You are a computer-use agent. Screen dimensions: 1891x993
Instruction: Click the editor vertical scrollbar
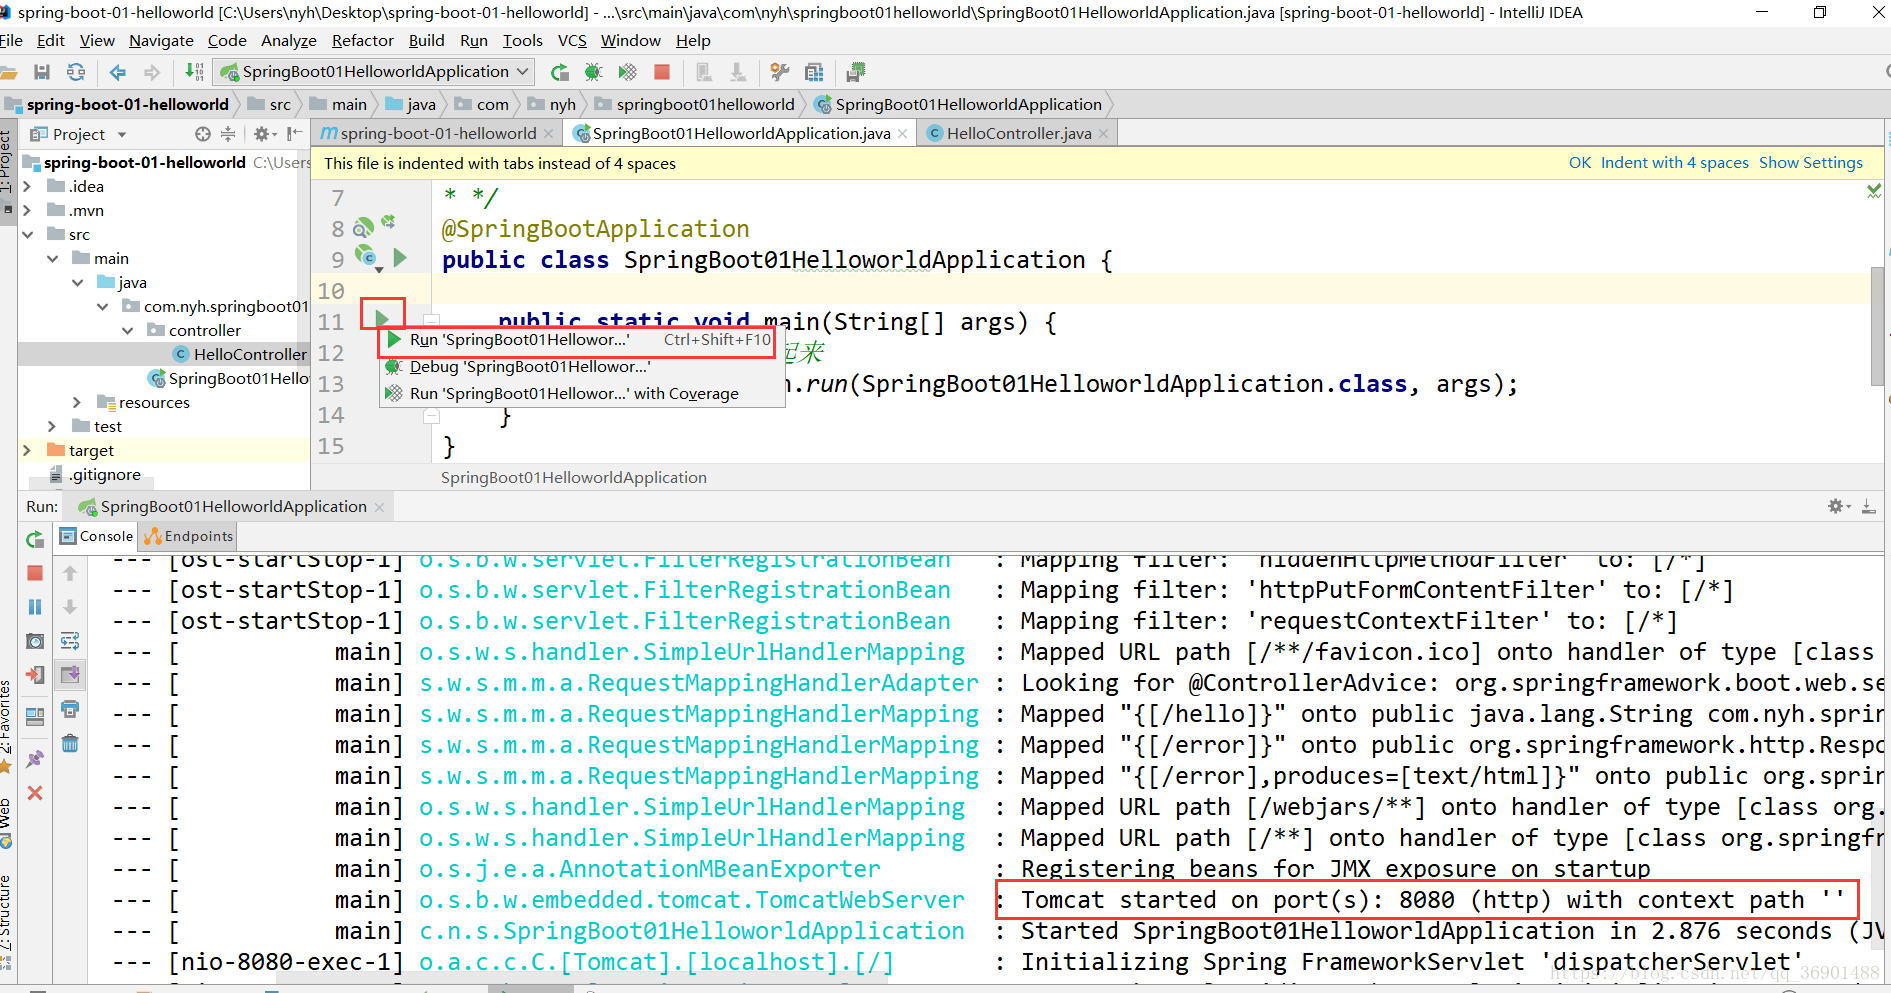click(x=1877, y=325)
